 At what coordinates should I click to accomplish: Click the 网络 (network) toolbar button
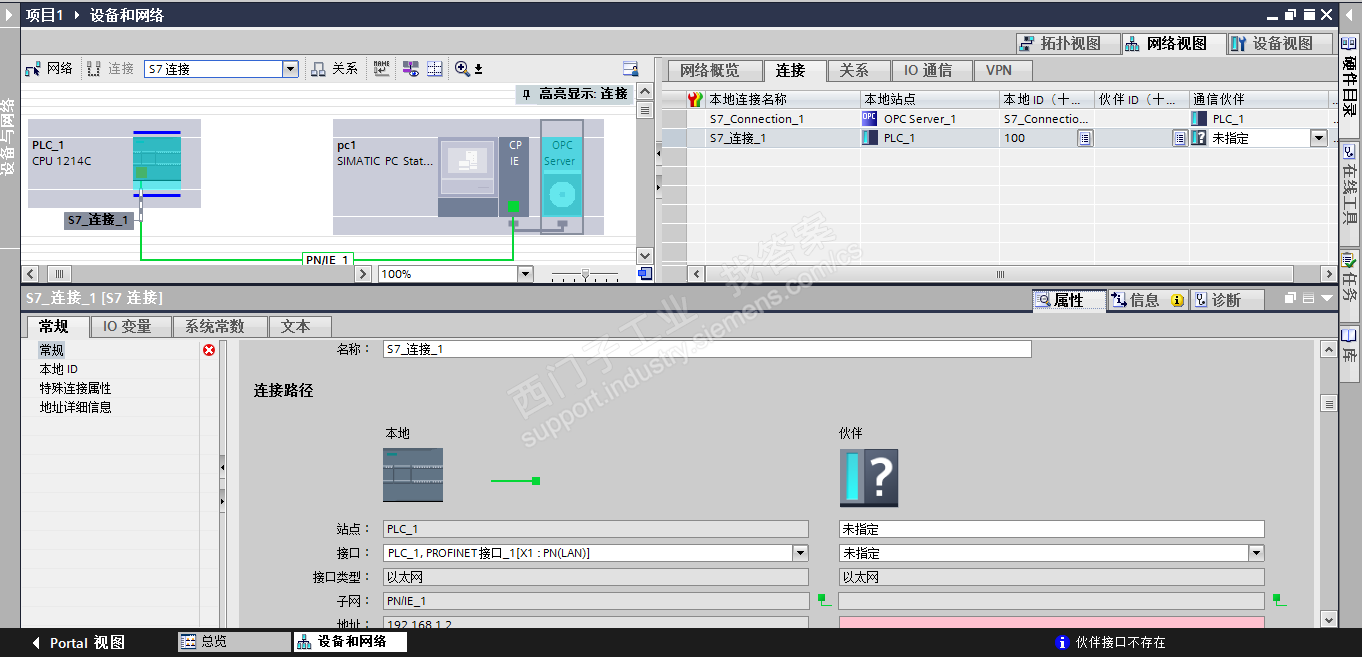[x=49, y=69]
